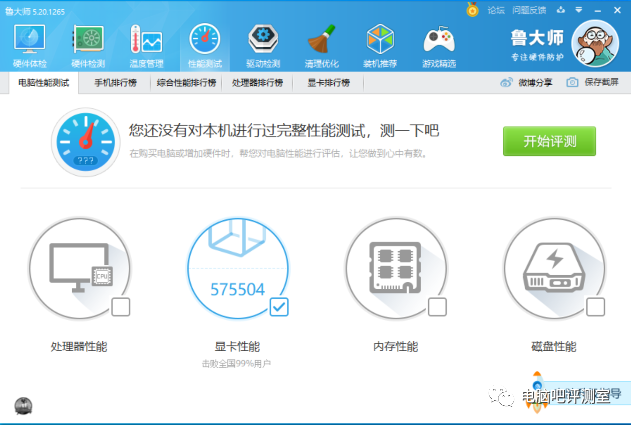Uncheck the 显卡性能 checkbox
The width and height of the screenshot is (631, 425).
tap(279, 307)
